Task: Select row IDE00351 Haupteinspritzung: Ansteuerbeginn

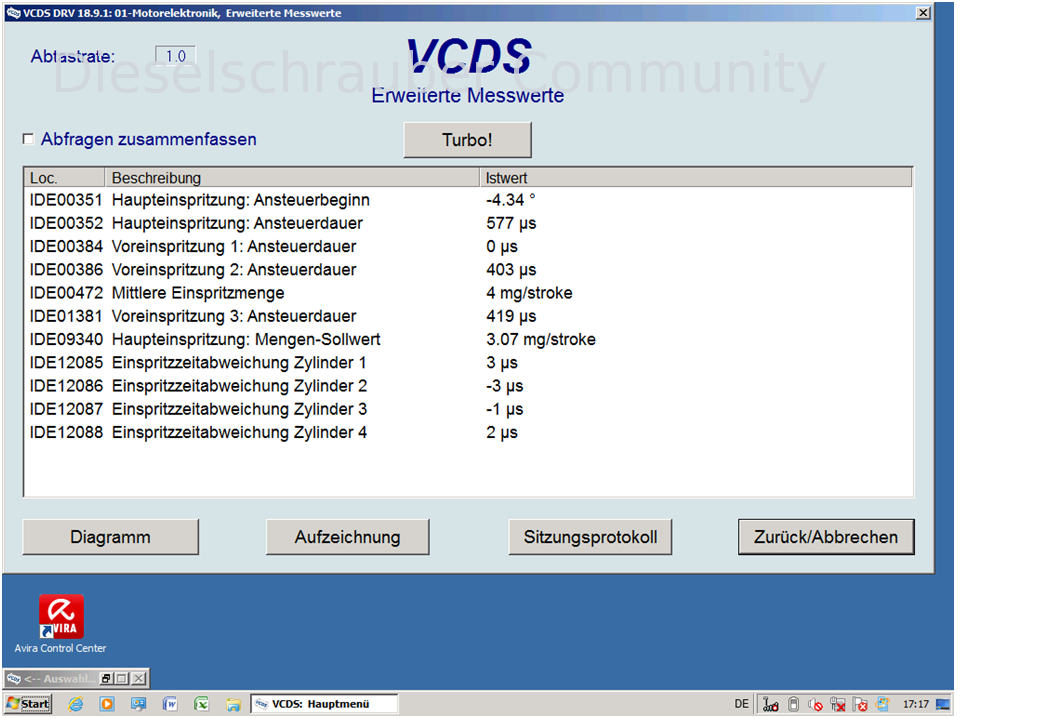Action: (468, 200)
